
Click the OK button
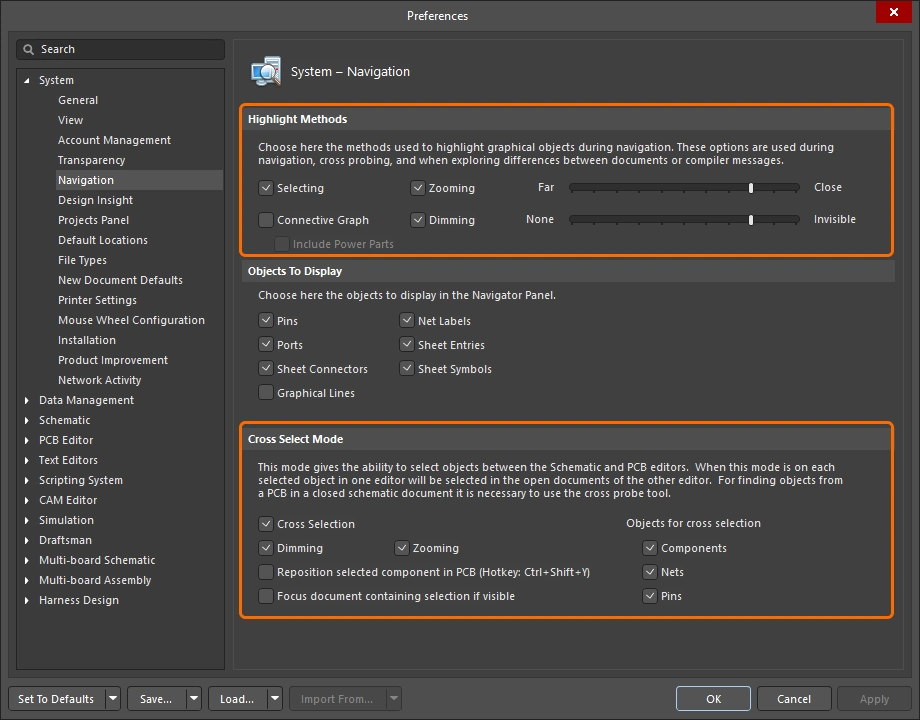[x=713, y=699]
